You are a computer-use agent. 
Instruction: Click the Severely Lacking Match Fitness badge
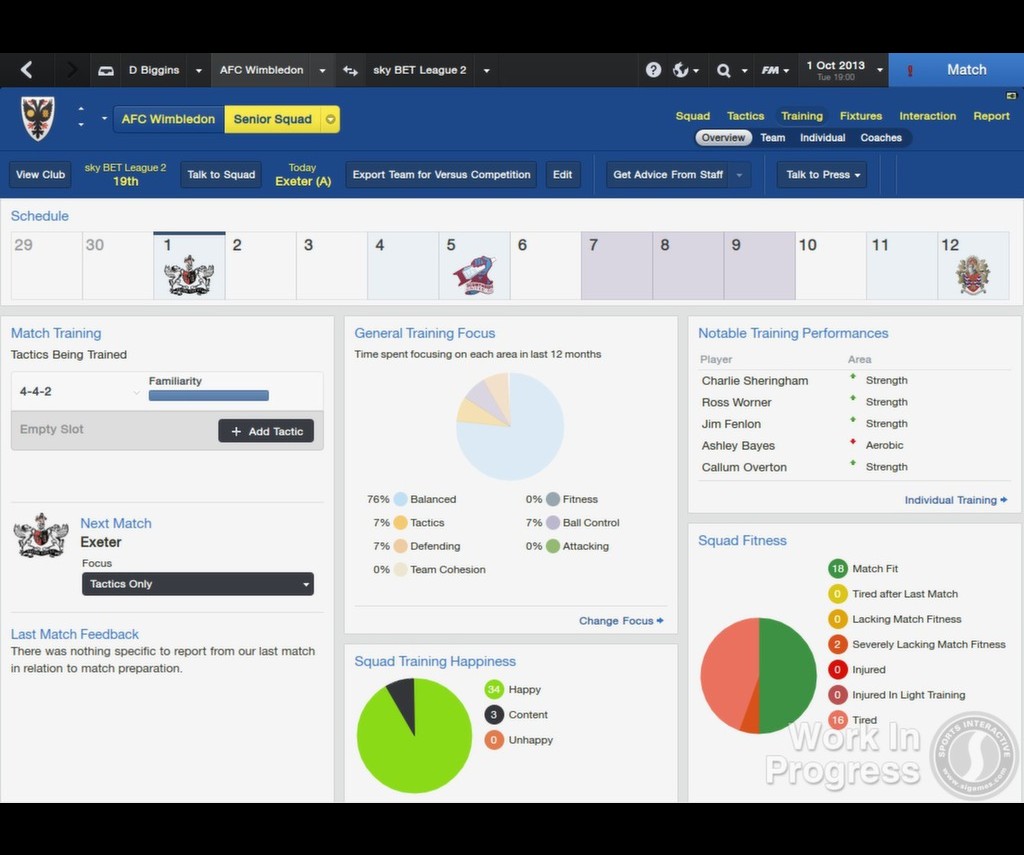(837, 644)
